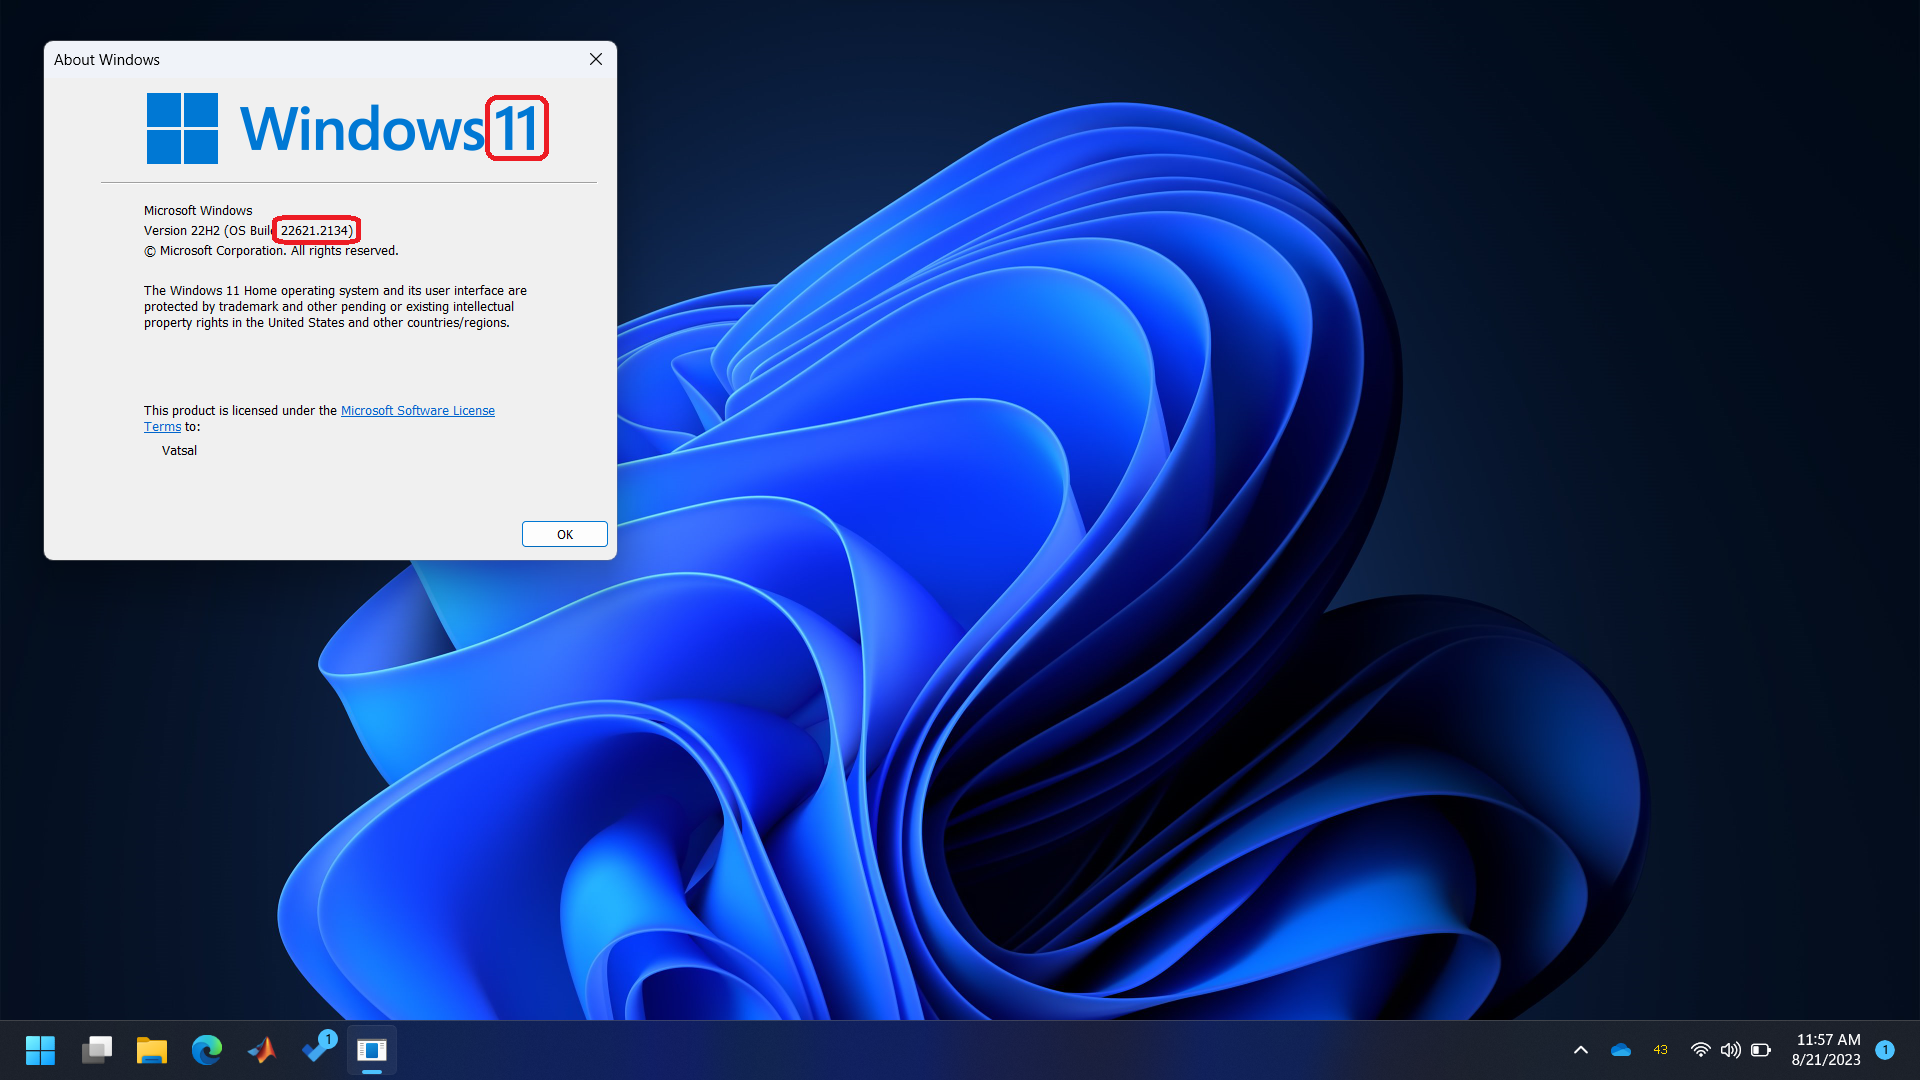Click the About Windows title bar
1920x1080 pixels.
click(300, 59)
